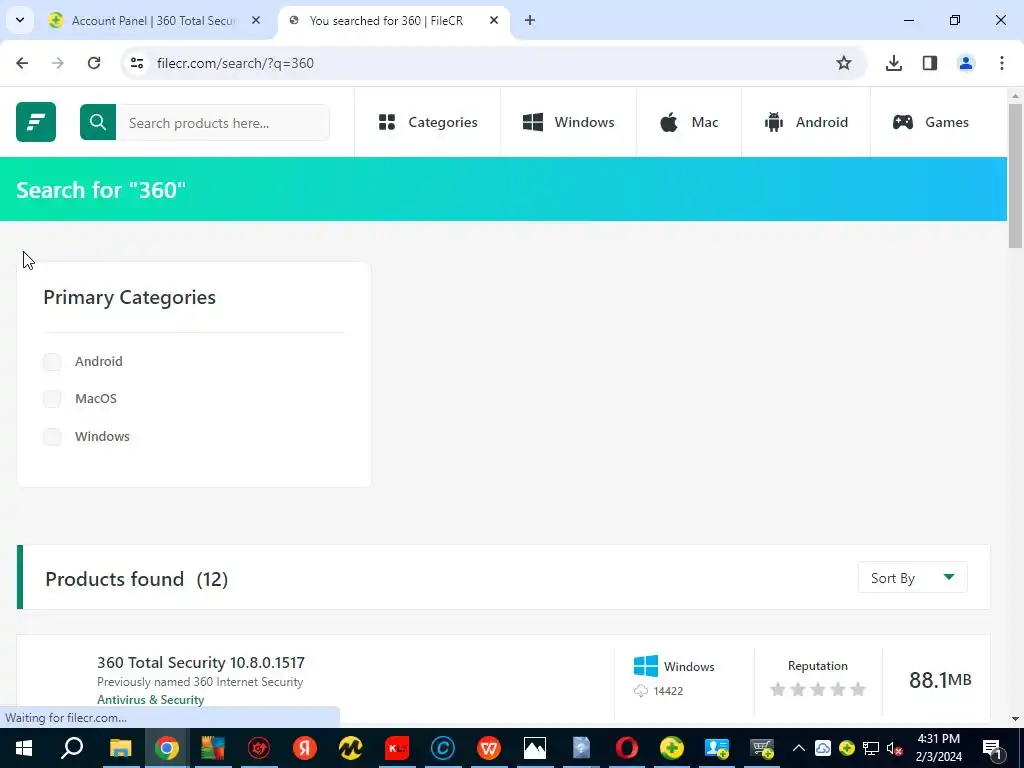Click the Reputation star rating
This screenshot has height=768, width=1024.
click(x=818, y=689)
